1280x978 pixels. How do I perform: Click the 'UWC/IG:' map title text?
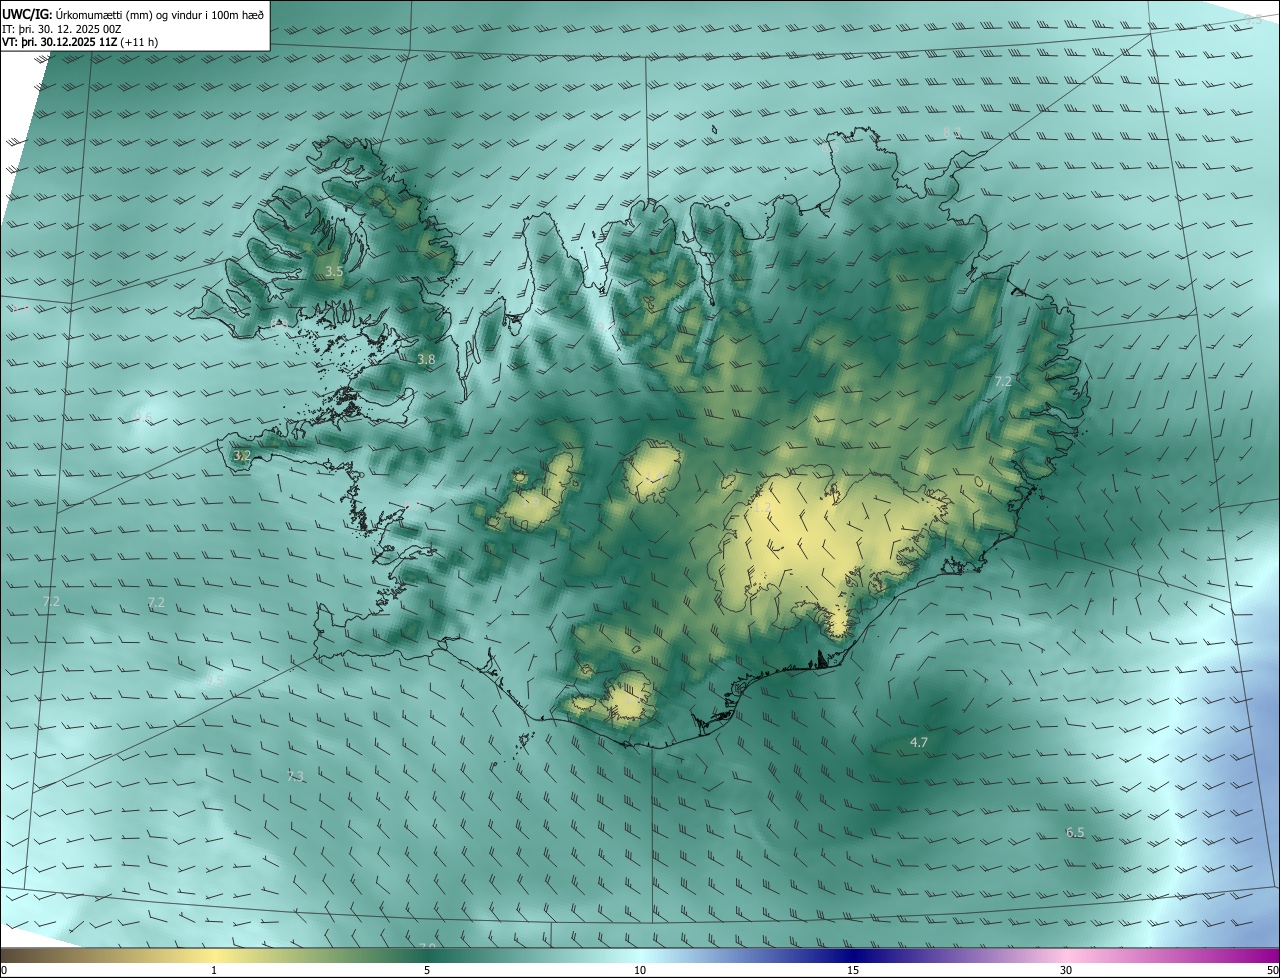point(27,14)
